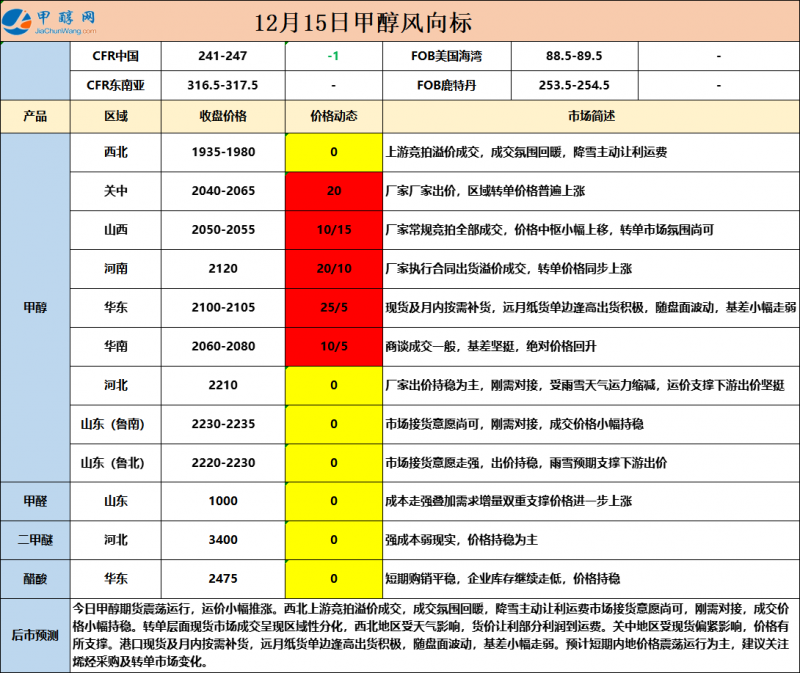Select the yellow 0 cell in 西北 row

(333, 152)
